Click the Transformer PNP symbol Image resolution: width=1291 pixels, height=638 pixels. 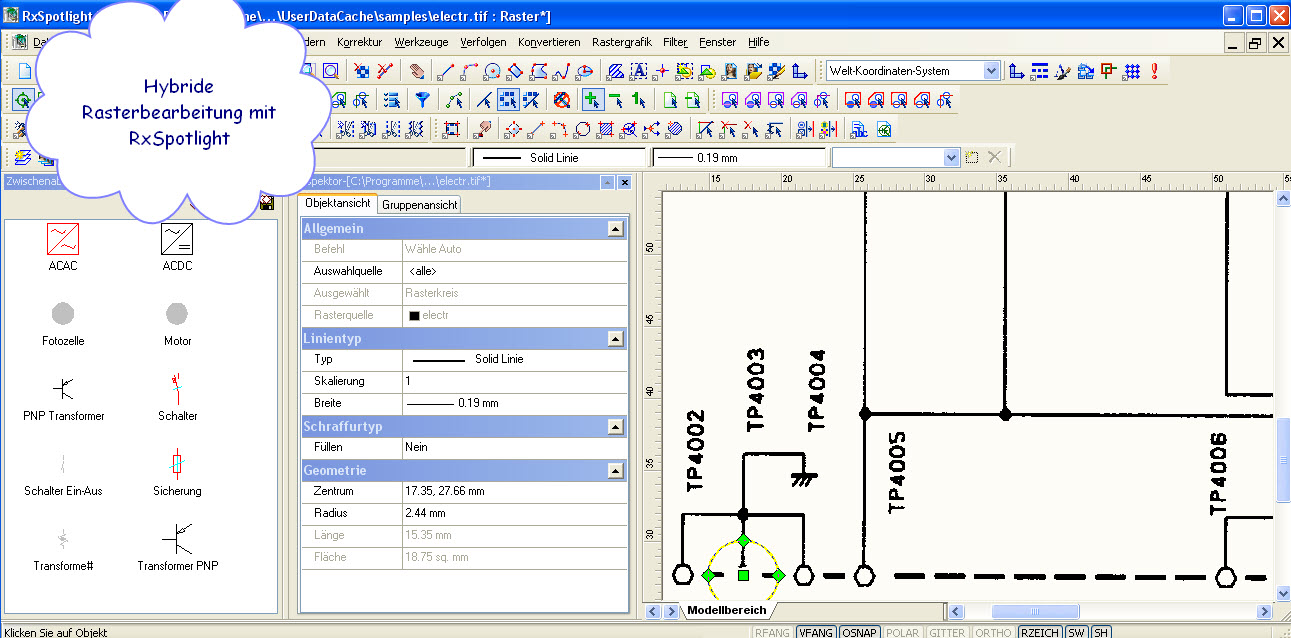[177, 540]
